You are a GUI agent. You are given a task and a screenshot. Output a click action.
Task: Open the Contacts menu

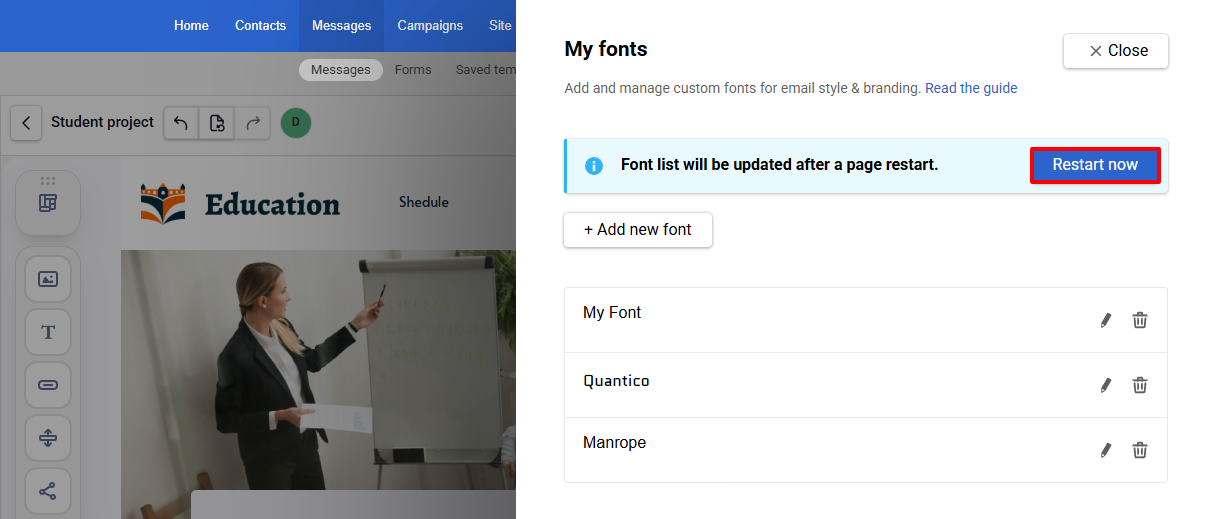[260, 25]
